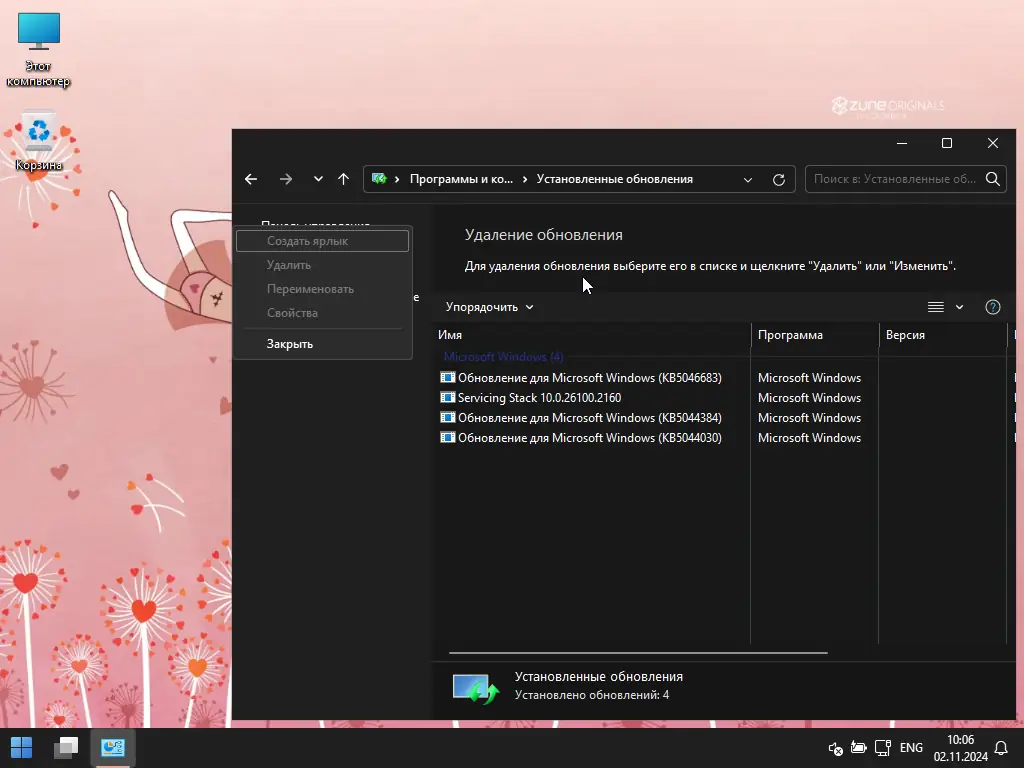The image size is (1024, 768).
Task: Click the Up one level arrow icon
Action: (343, 179)
